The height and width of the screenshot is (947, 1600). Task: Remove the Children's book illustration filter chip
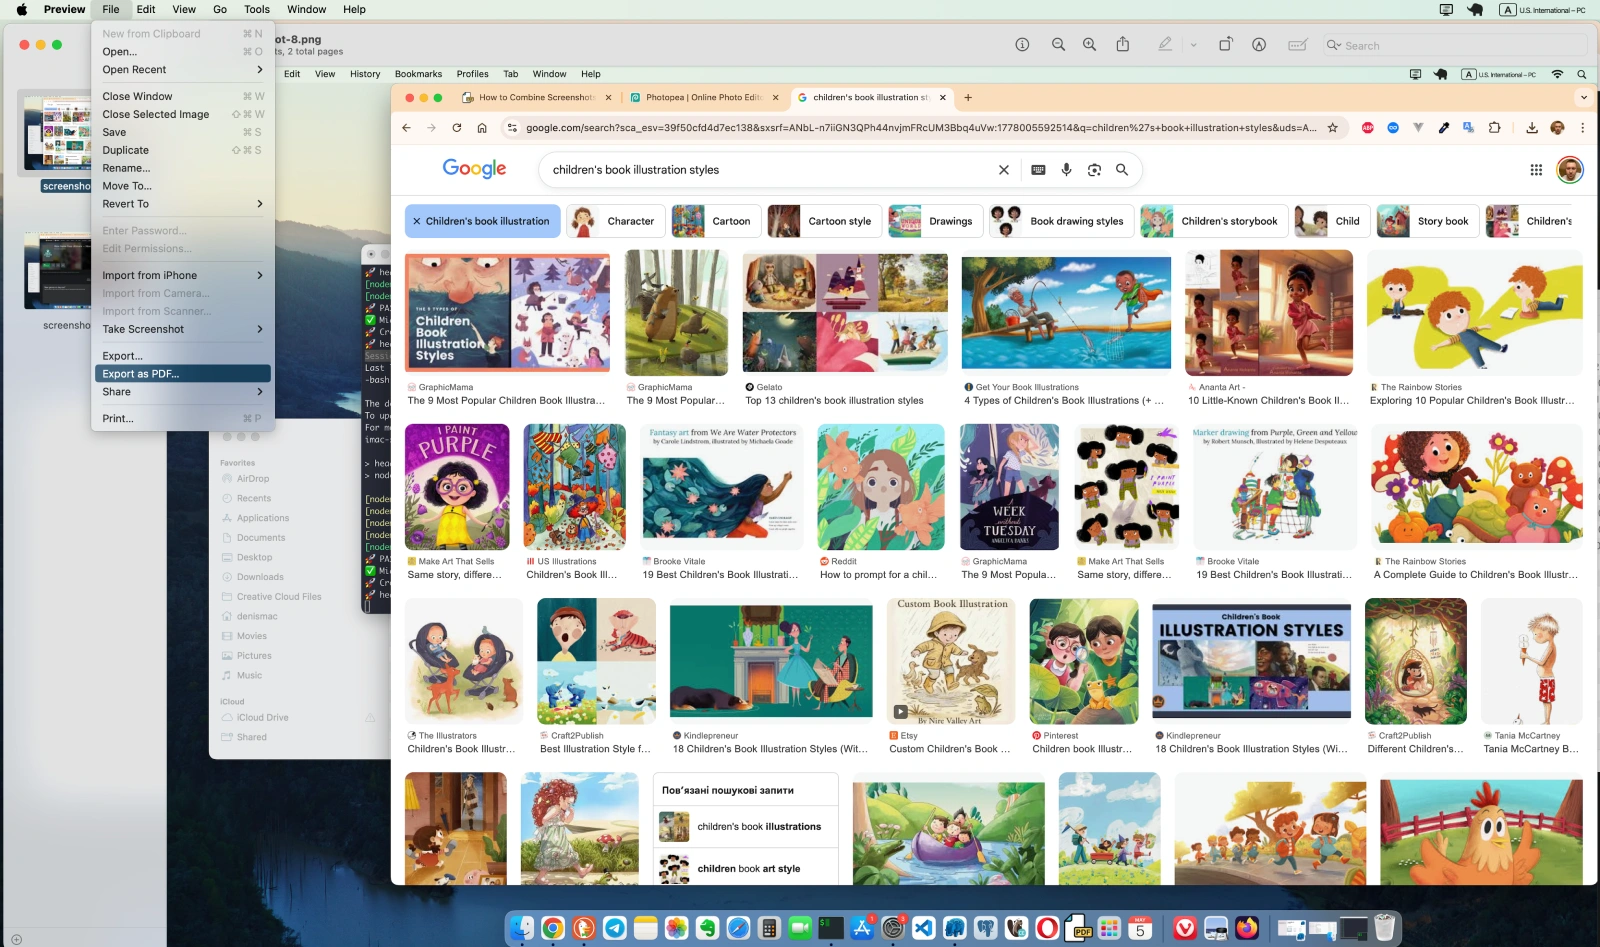pyautogui.click(x=417, y=221)
